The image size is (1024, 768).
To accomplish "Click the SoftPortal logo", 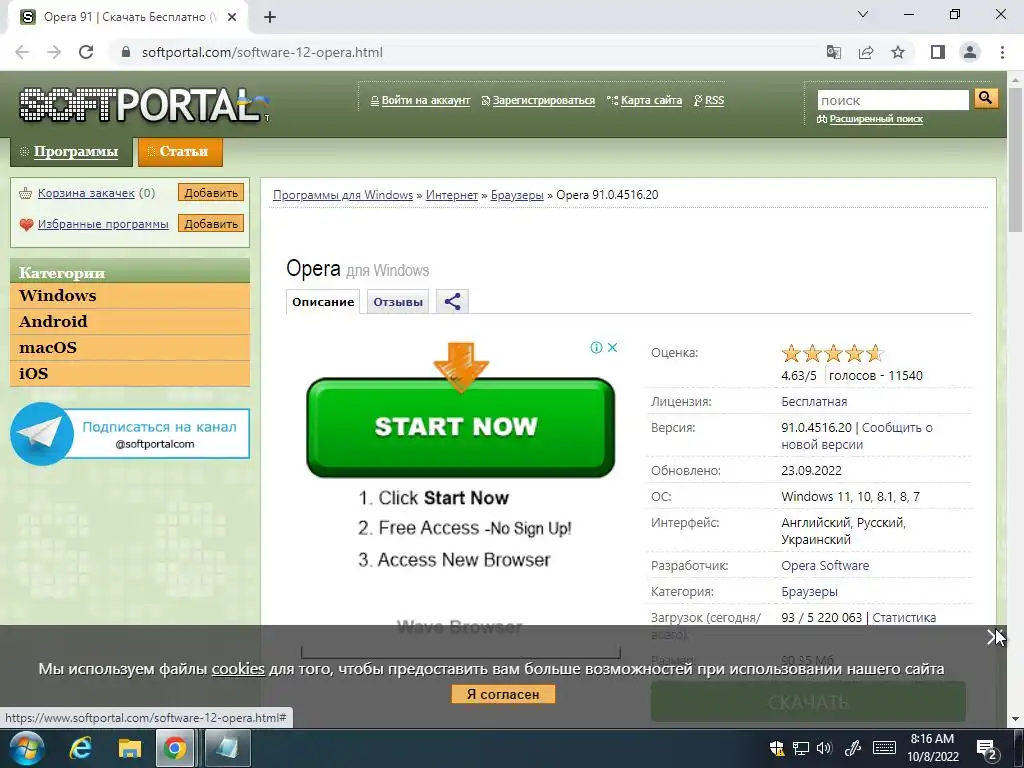I will [x=144, y=104].
